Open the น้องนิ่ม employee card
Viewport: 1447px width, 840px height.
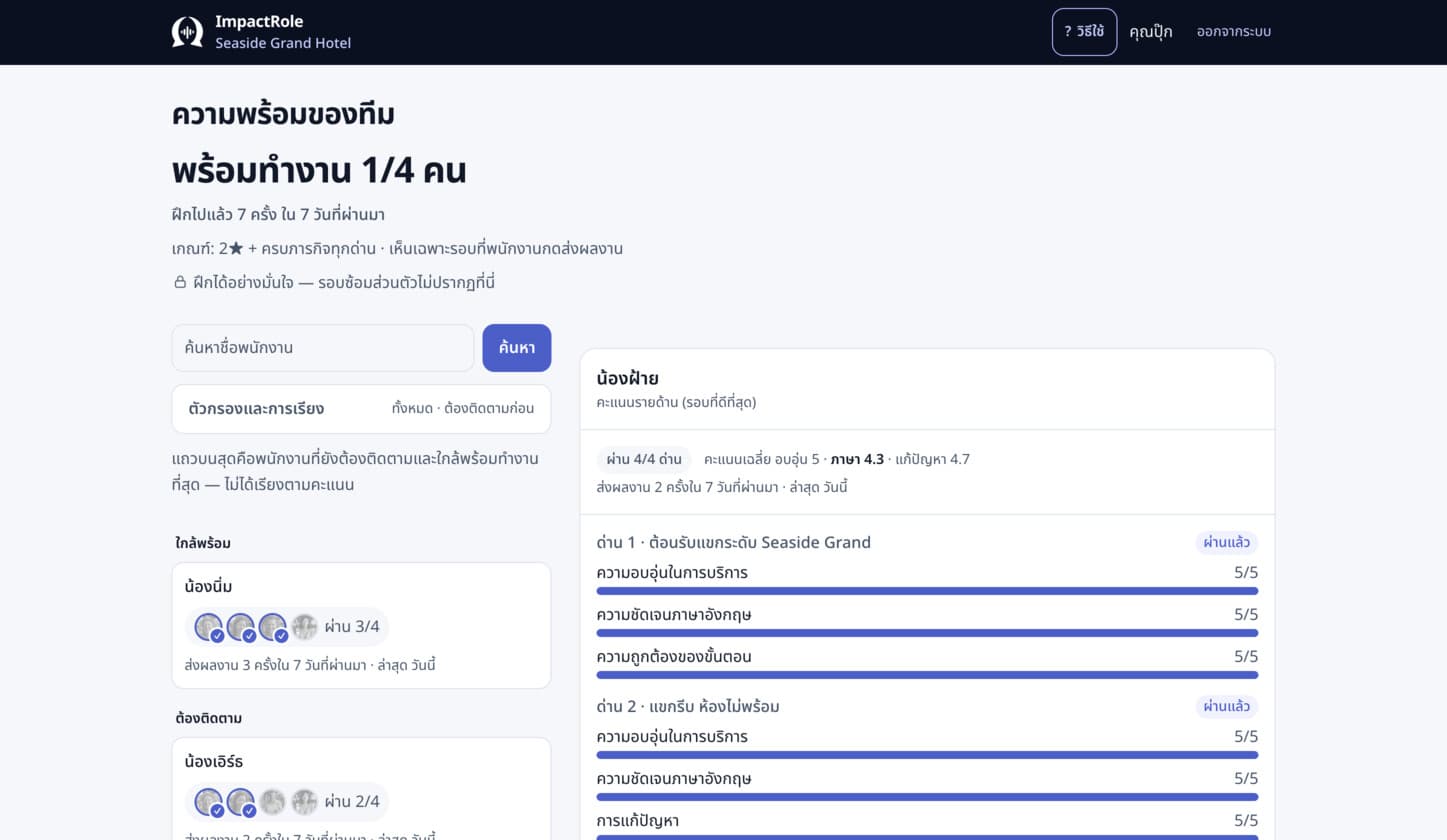click(x=361, y=625)
